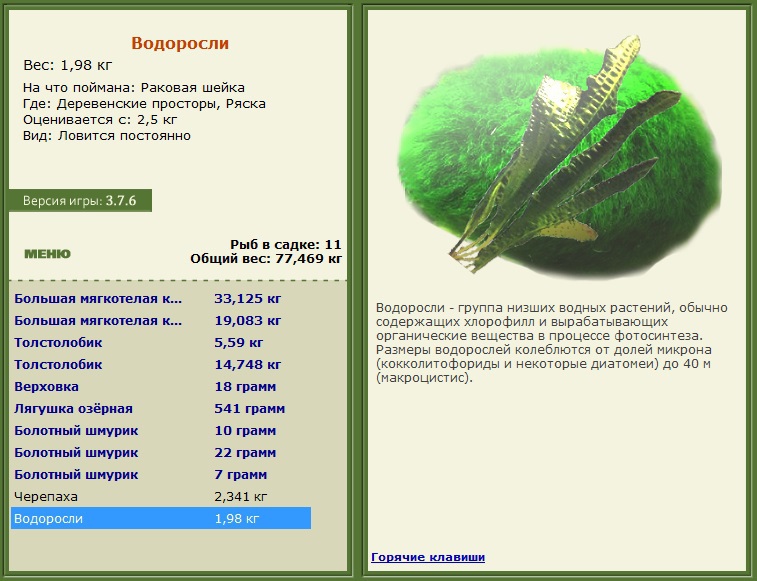This screenshot has height=581, width=757.
Task: Open the Горячие клавиши link
Action: tap(428, 557)
